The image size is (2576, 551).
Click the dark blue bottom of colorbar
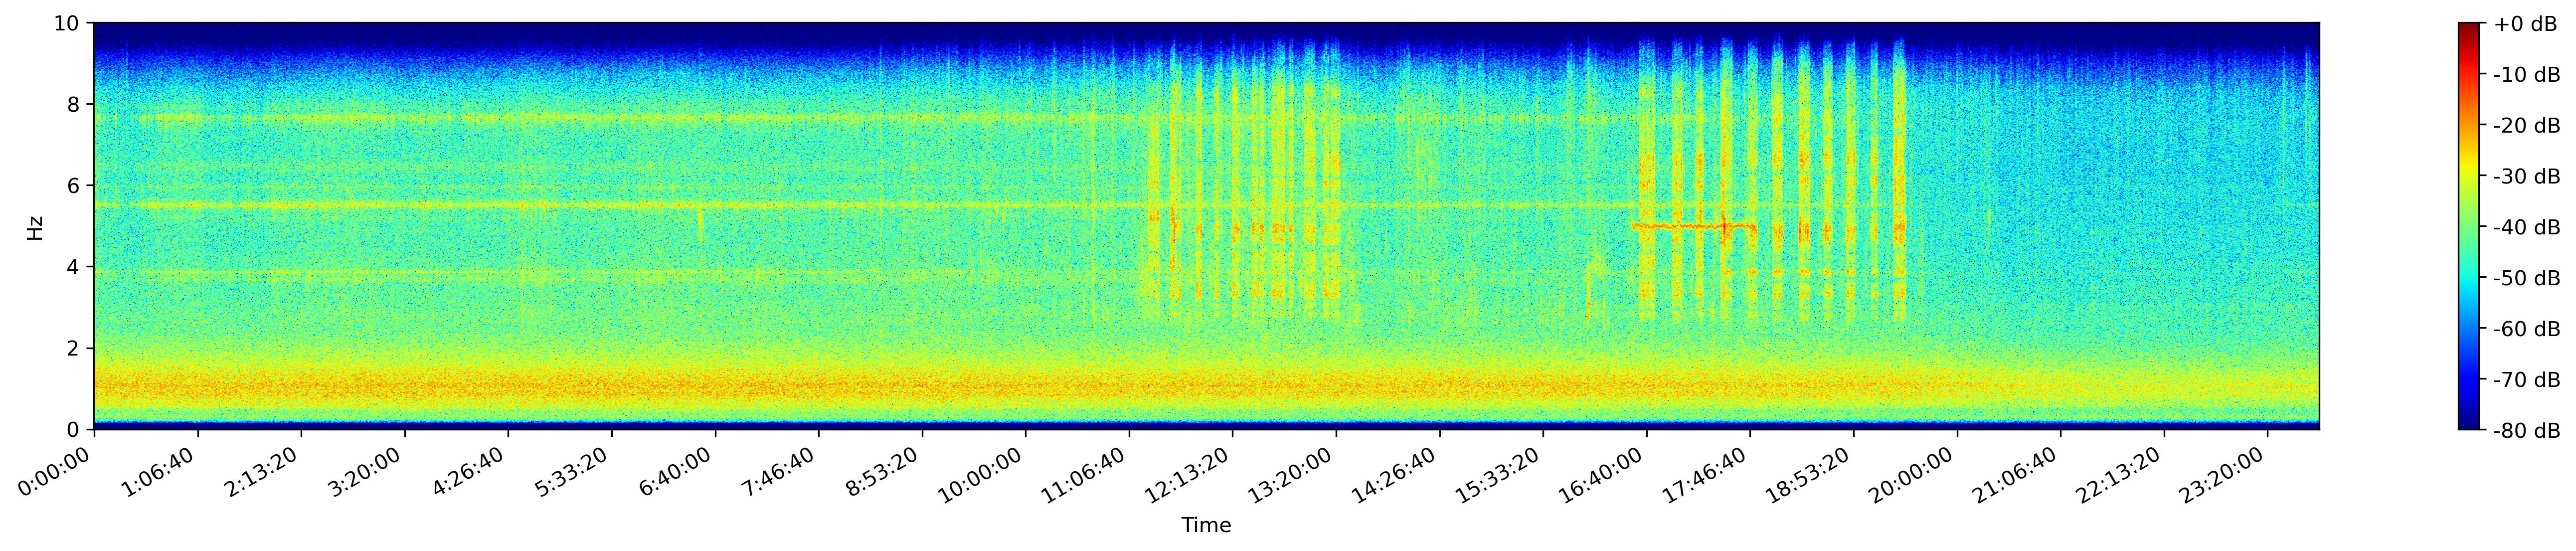(2469, 422)
